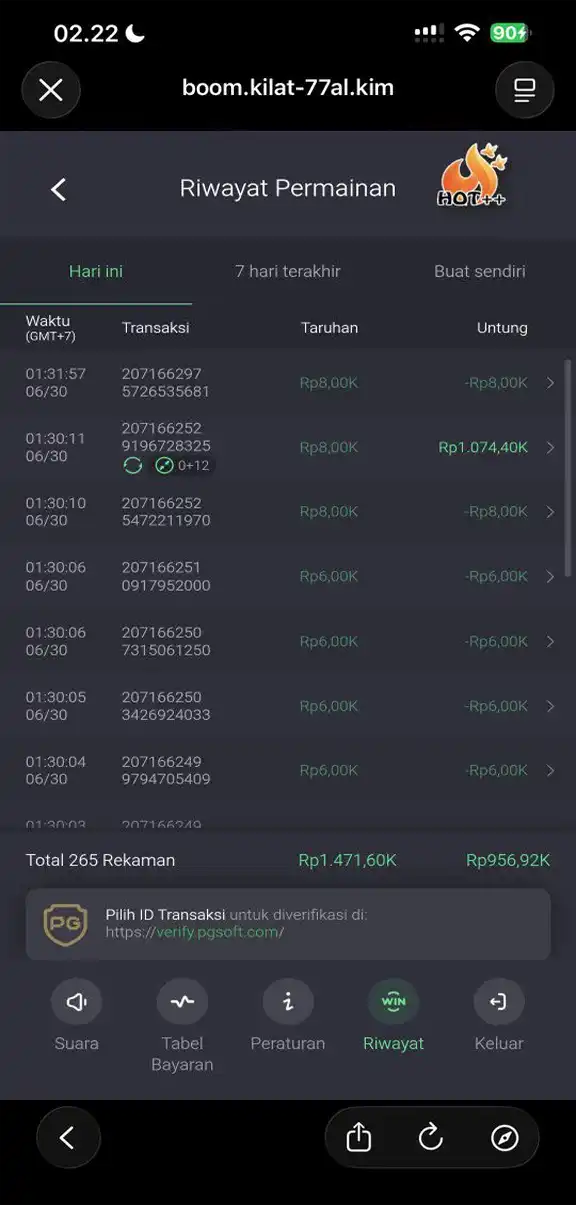Image resolution: width=576 pixels, height=1205 pixels.
Task: Open the browser tabs icon beside URL
Action: point(525,90)
